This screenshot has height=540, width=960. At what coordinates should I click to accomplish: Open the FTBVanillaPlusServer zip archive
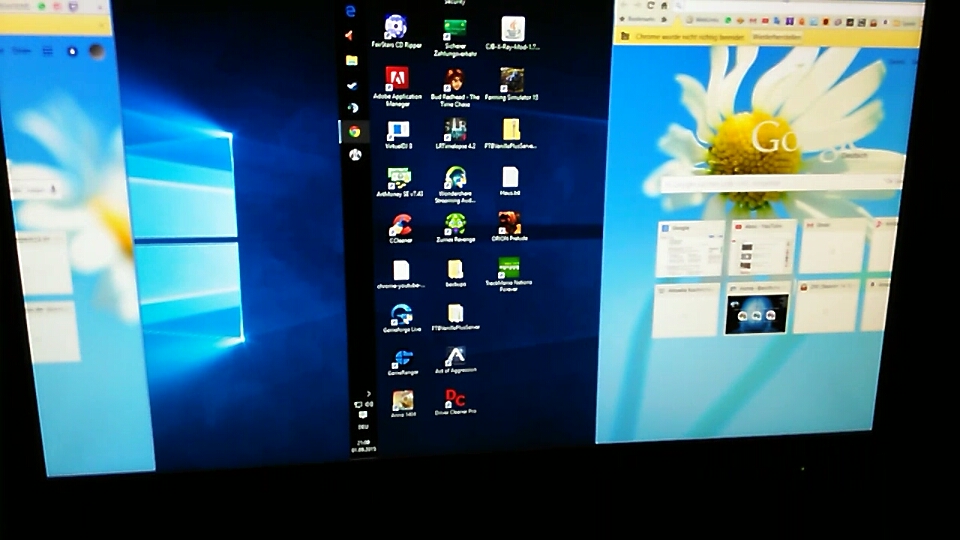click(x=511, y=133)
